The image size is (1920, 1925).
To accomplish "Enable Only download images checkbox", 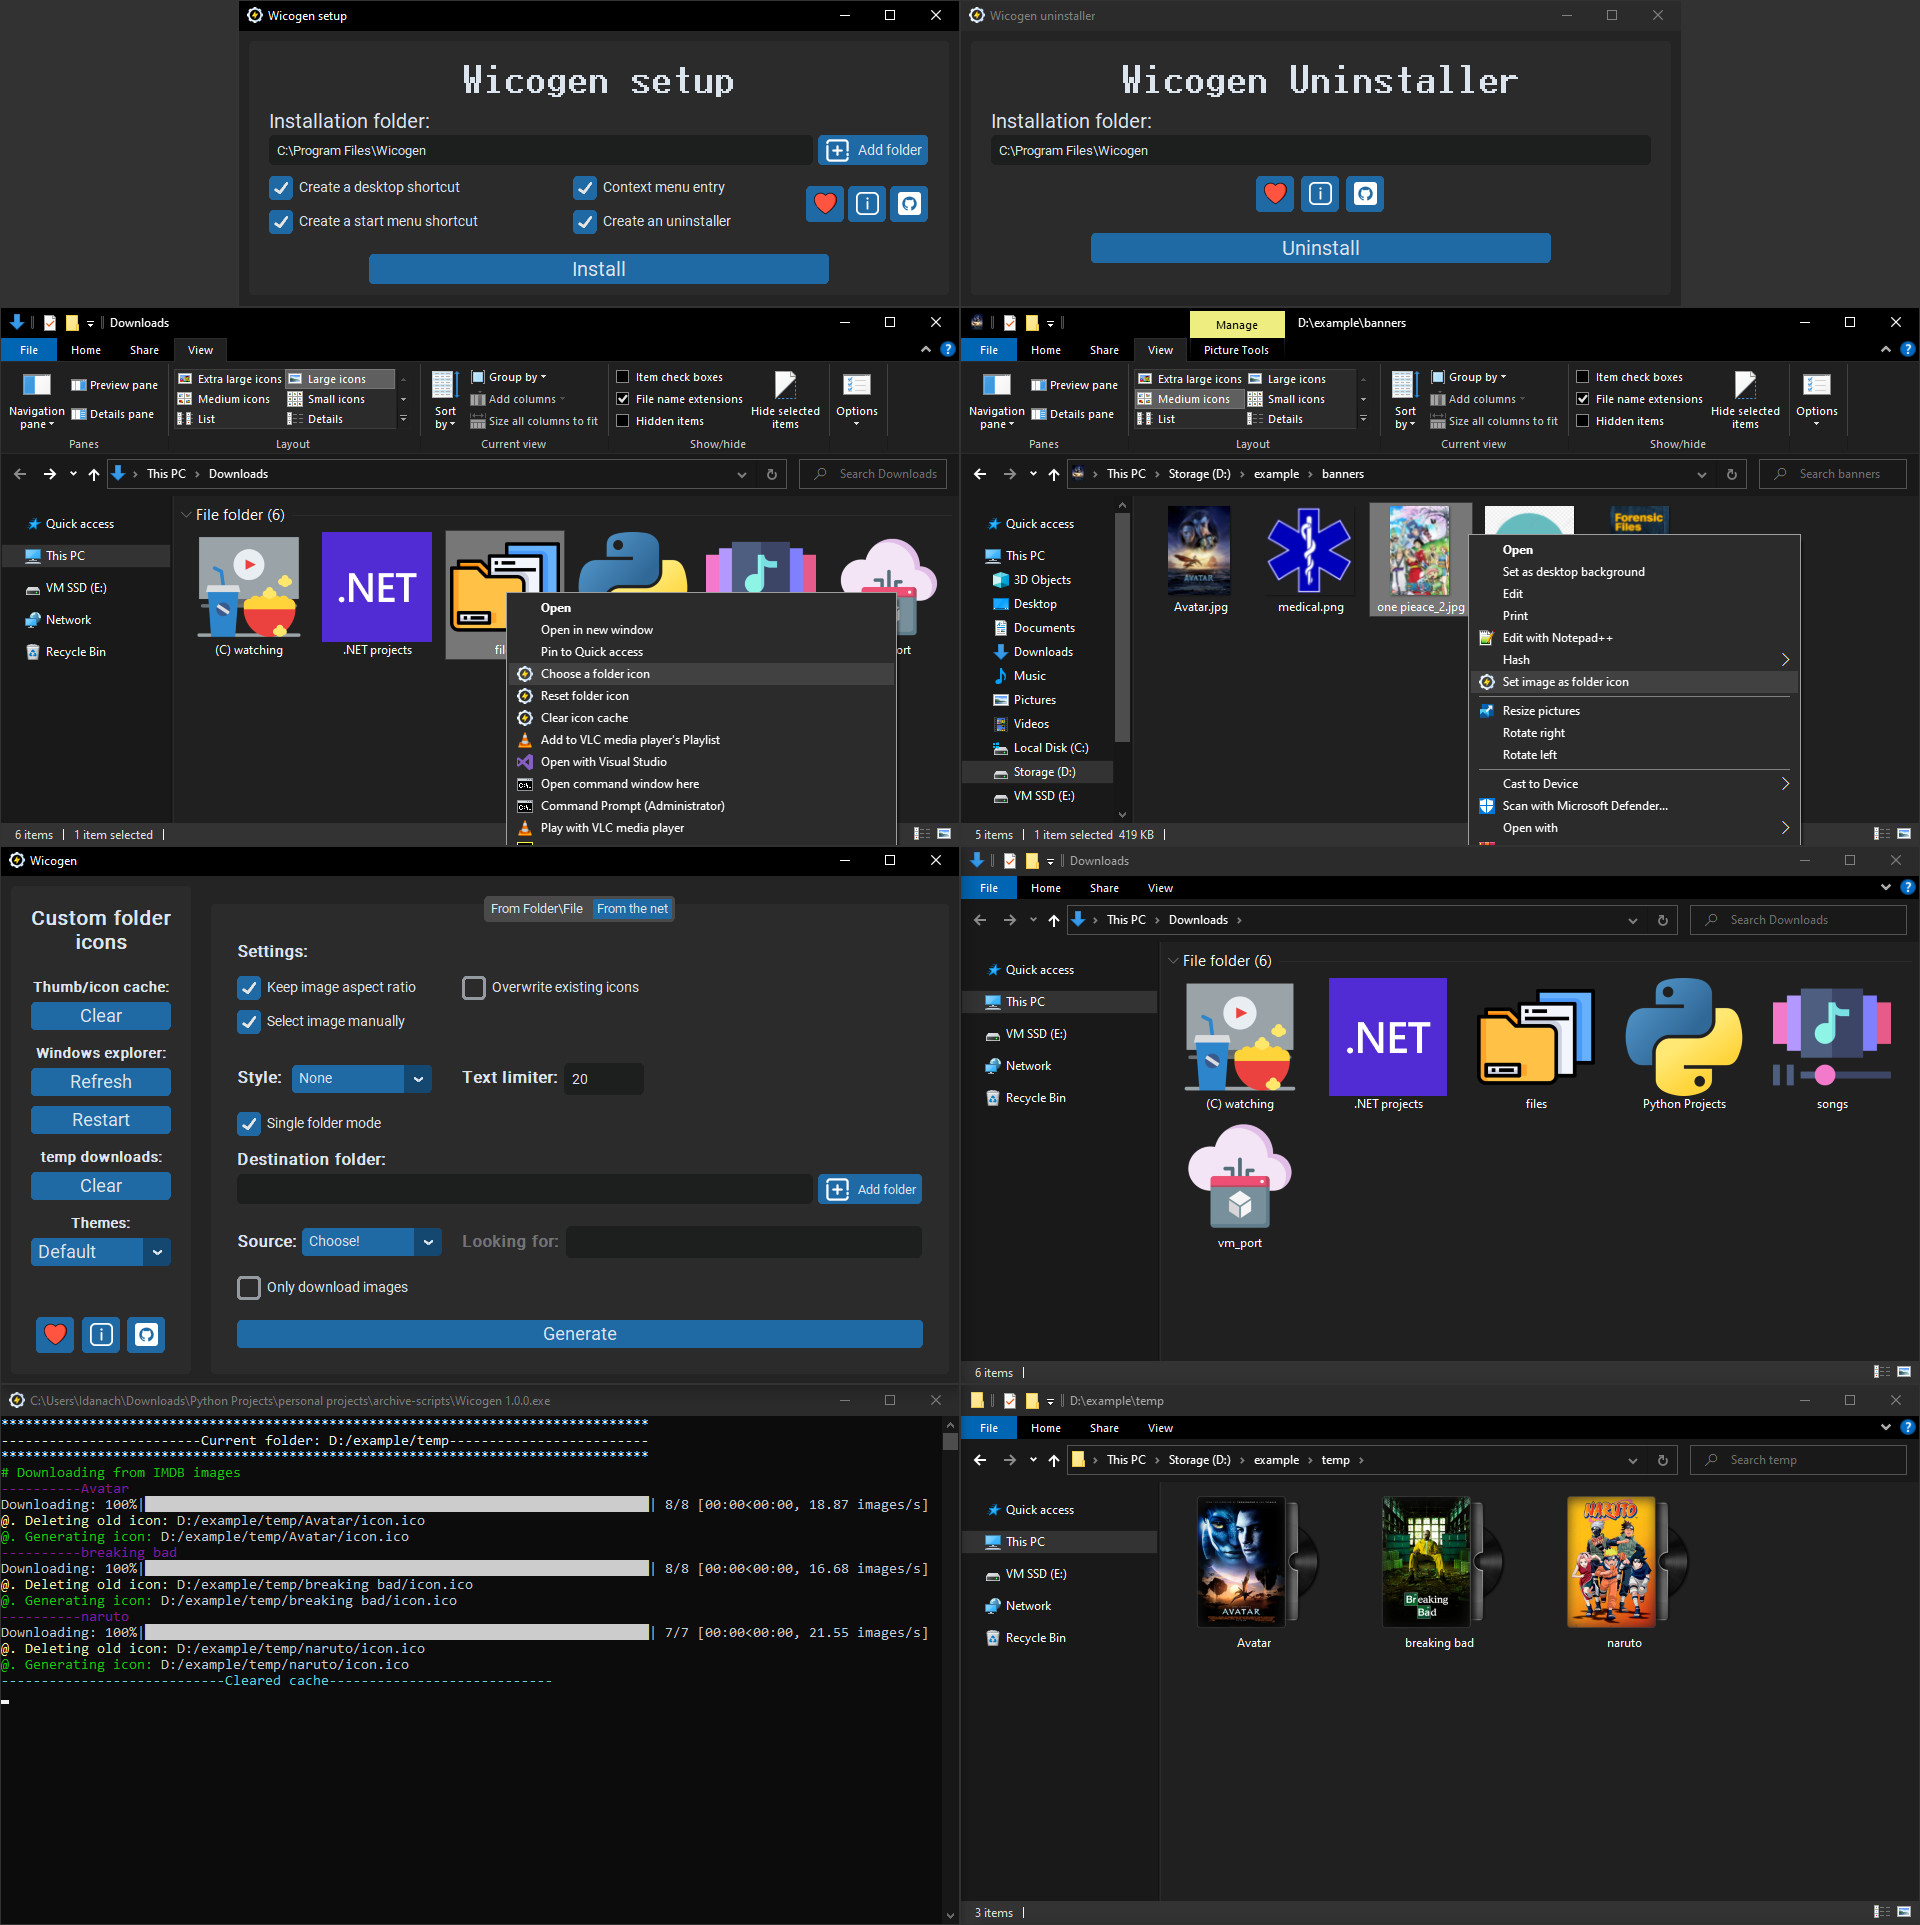I will click(249, 1287).
